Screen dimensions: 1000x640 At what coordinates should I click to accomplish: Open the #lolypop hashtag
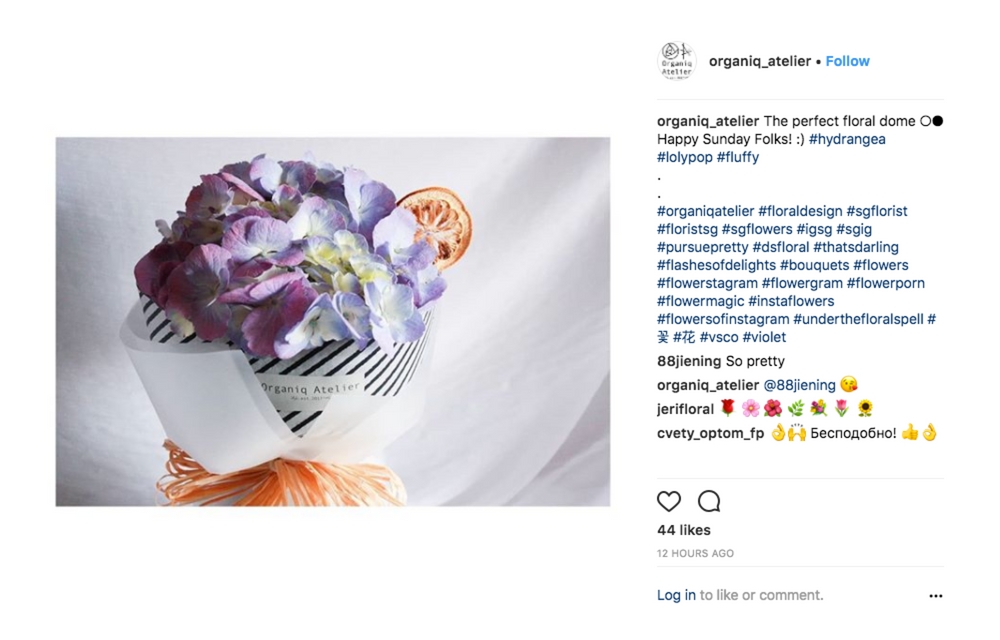684,157
